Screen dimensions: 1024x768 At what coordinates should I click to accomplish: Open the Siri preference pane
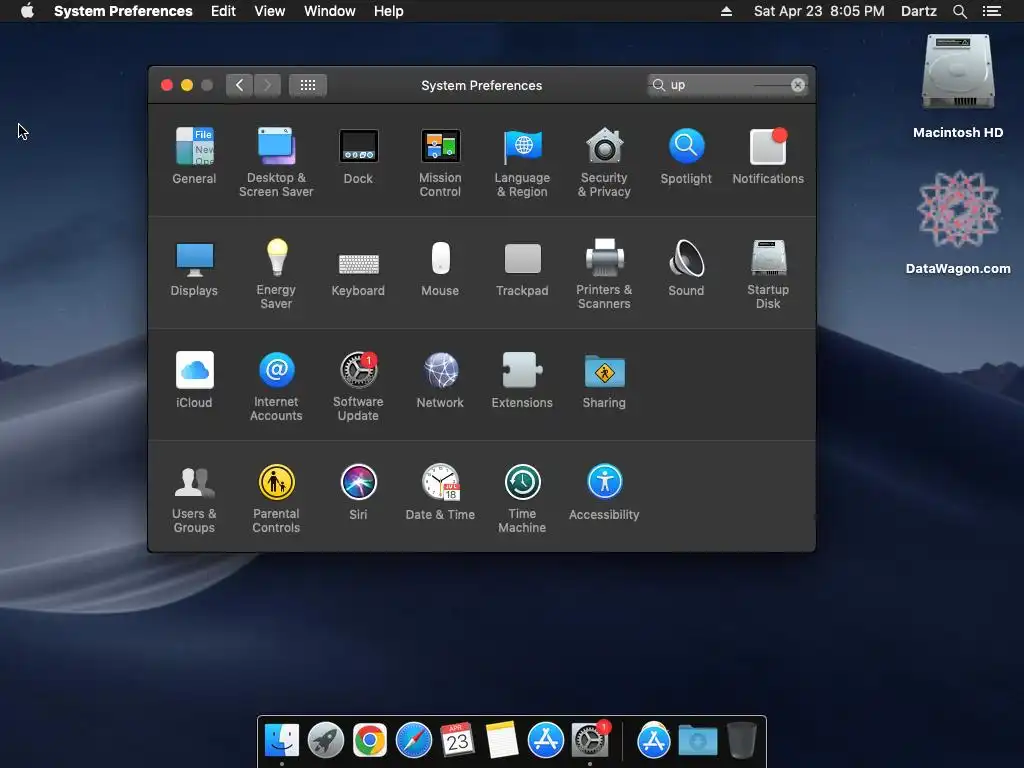pos(358,492)
